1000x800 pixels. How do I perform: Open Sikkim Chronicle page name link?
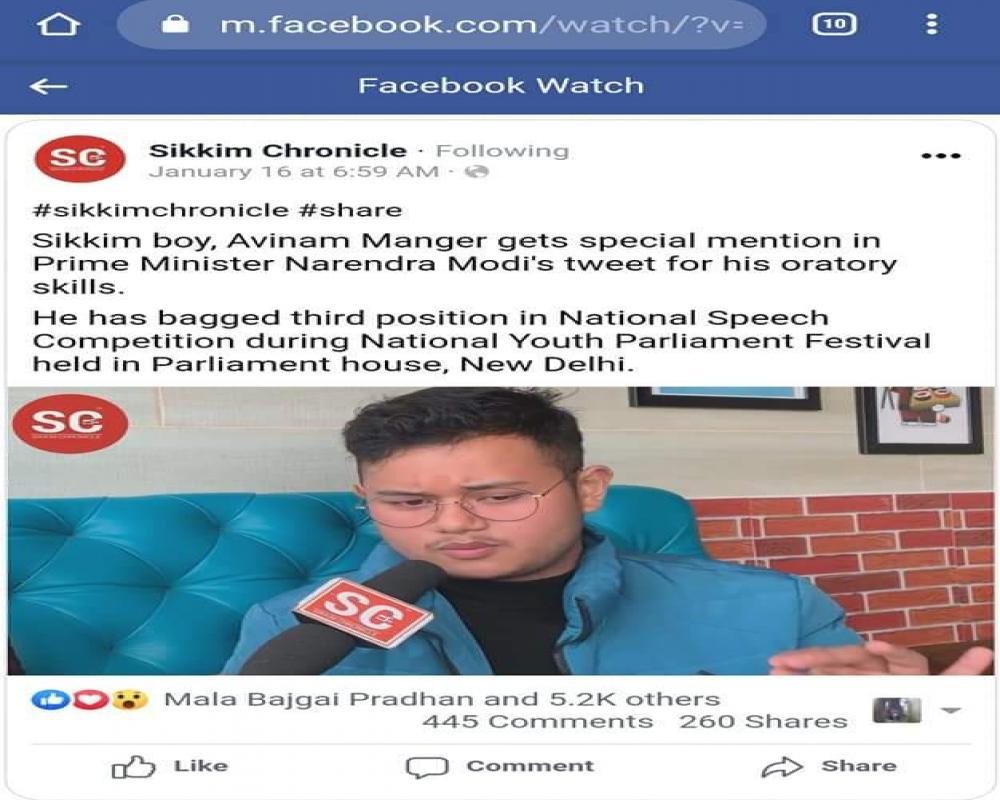[x=278, y=151]
